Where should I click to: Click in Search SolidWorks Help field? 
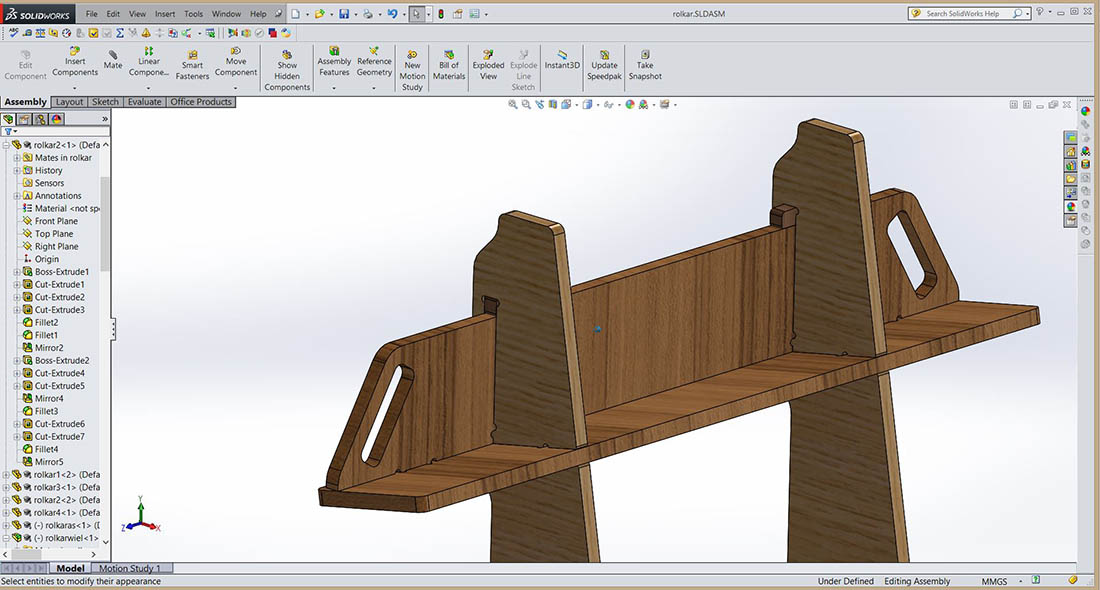pos(969,13)
